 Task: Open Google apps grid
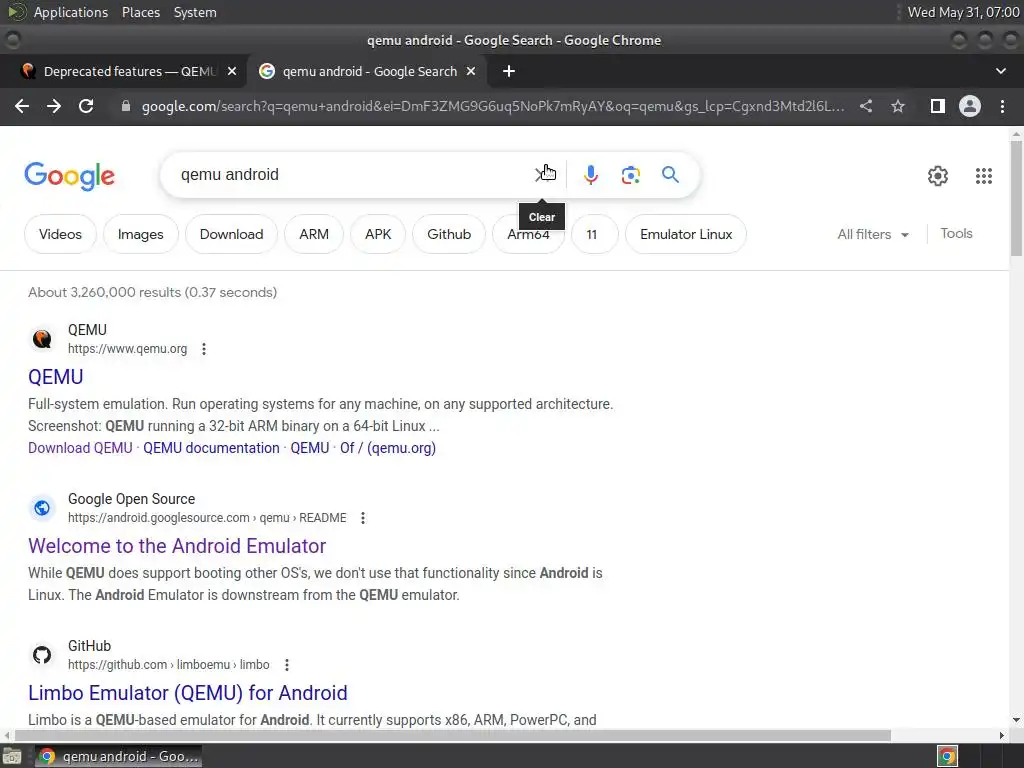click(x=984, y=176)
